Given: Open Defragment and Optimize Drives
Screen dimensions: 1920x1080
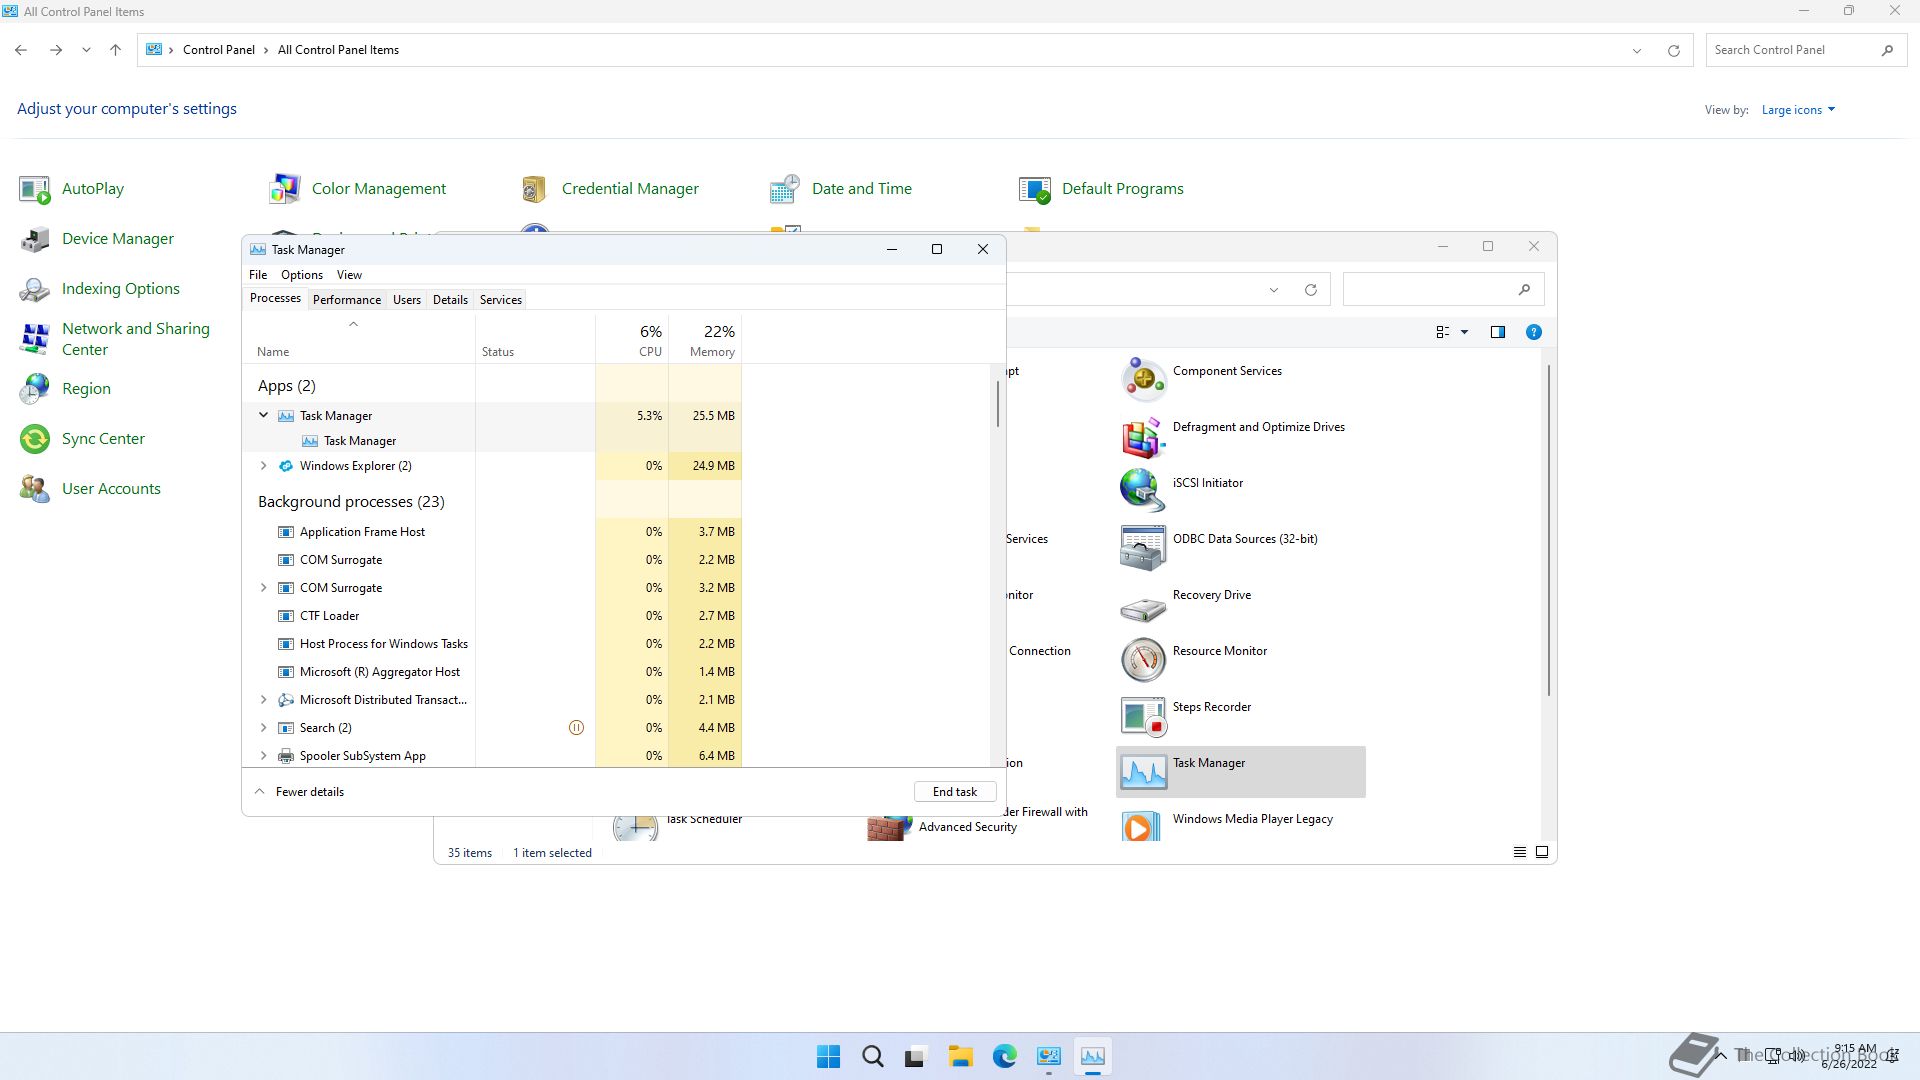Looking at the screenshot, I should point(1240,436).
